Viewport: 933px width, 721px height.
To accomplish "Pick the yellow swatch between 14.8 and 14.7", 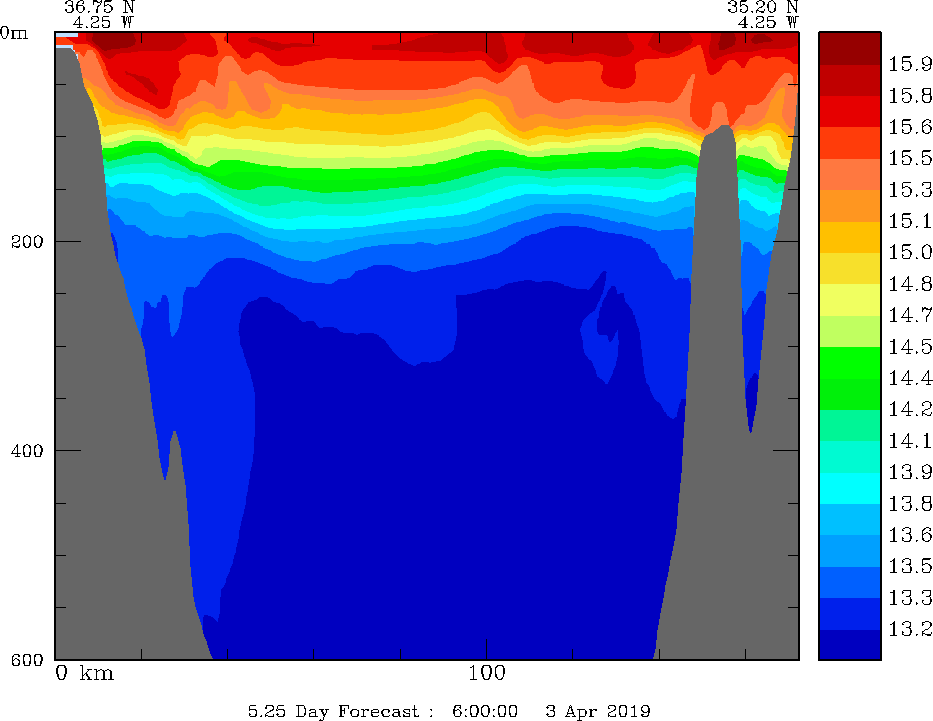I will 850,300.
